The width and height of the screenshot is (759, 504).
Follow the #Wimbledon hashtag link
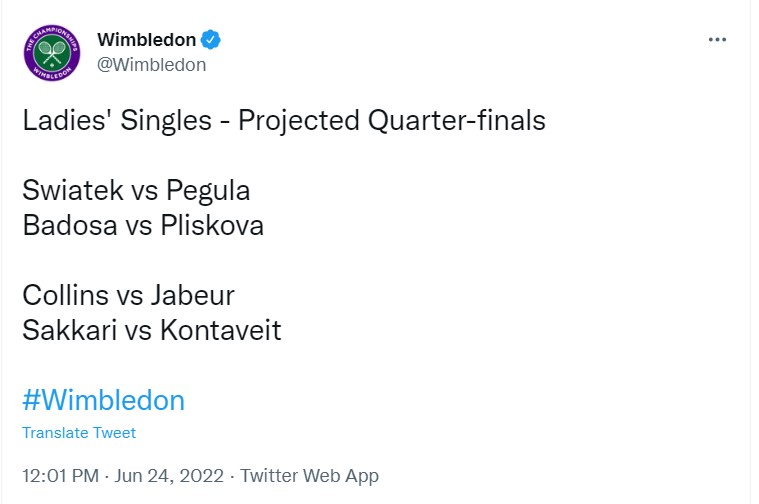pyautogui.click(x=103, y=400)
